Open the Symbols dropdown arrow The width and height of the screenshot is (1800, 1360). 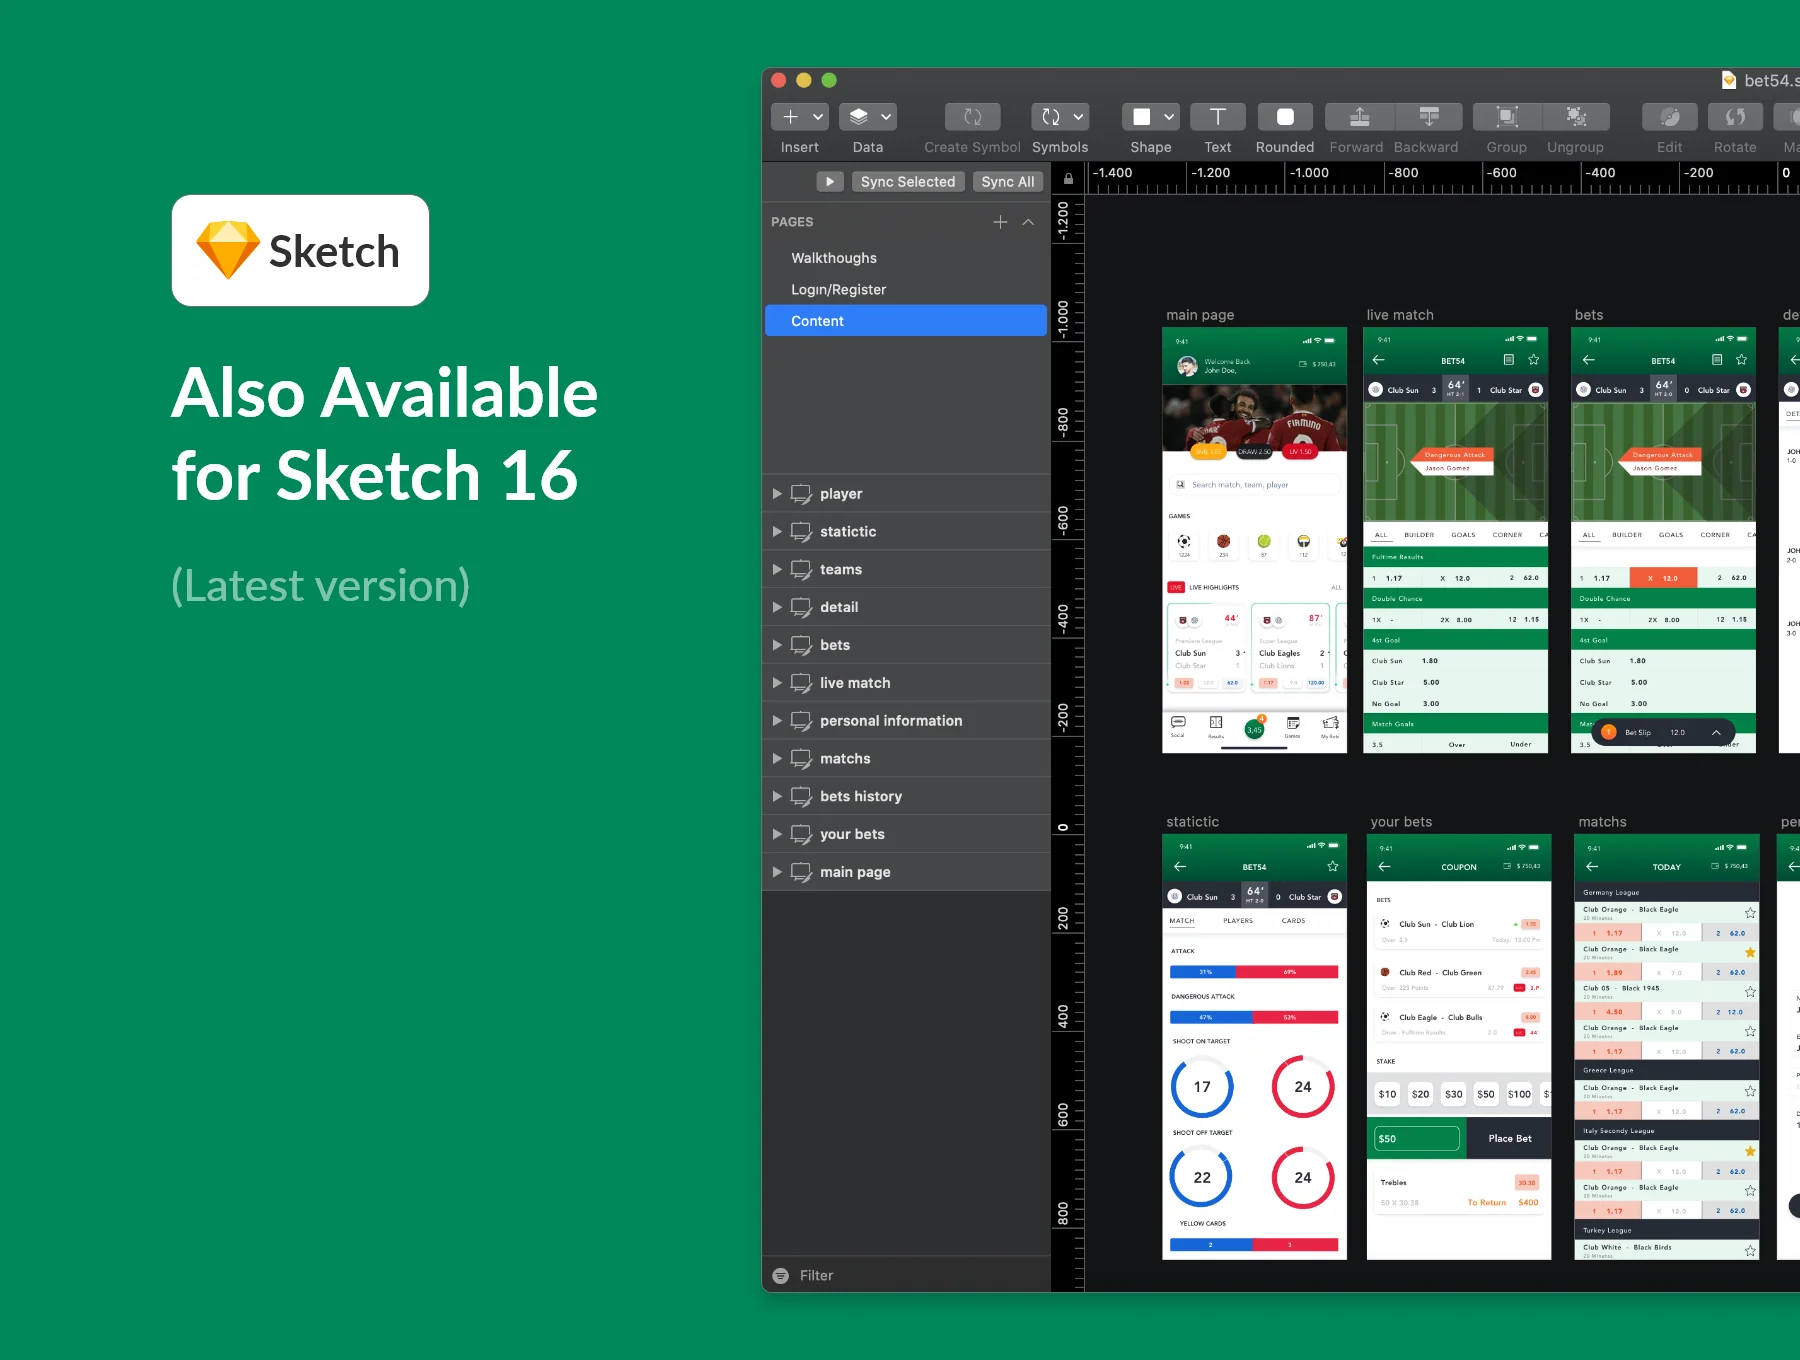1078,117
